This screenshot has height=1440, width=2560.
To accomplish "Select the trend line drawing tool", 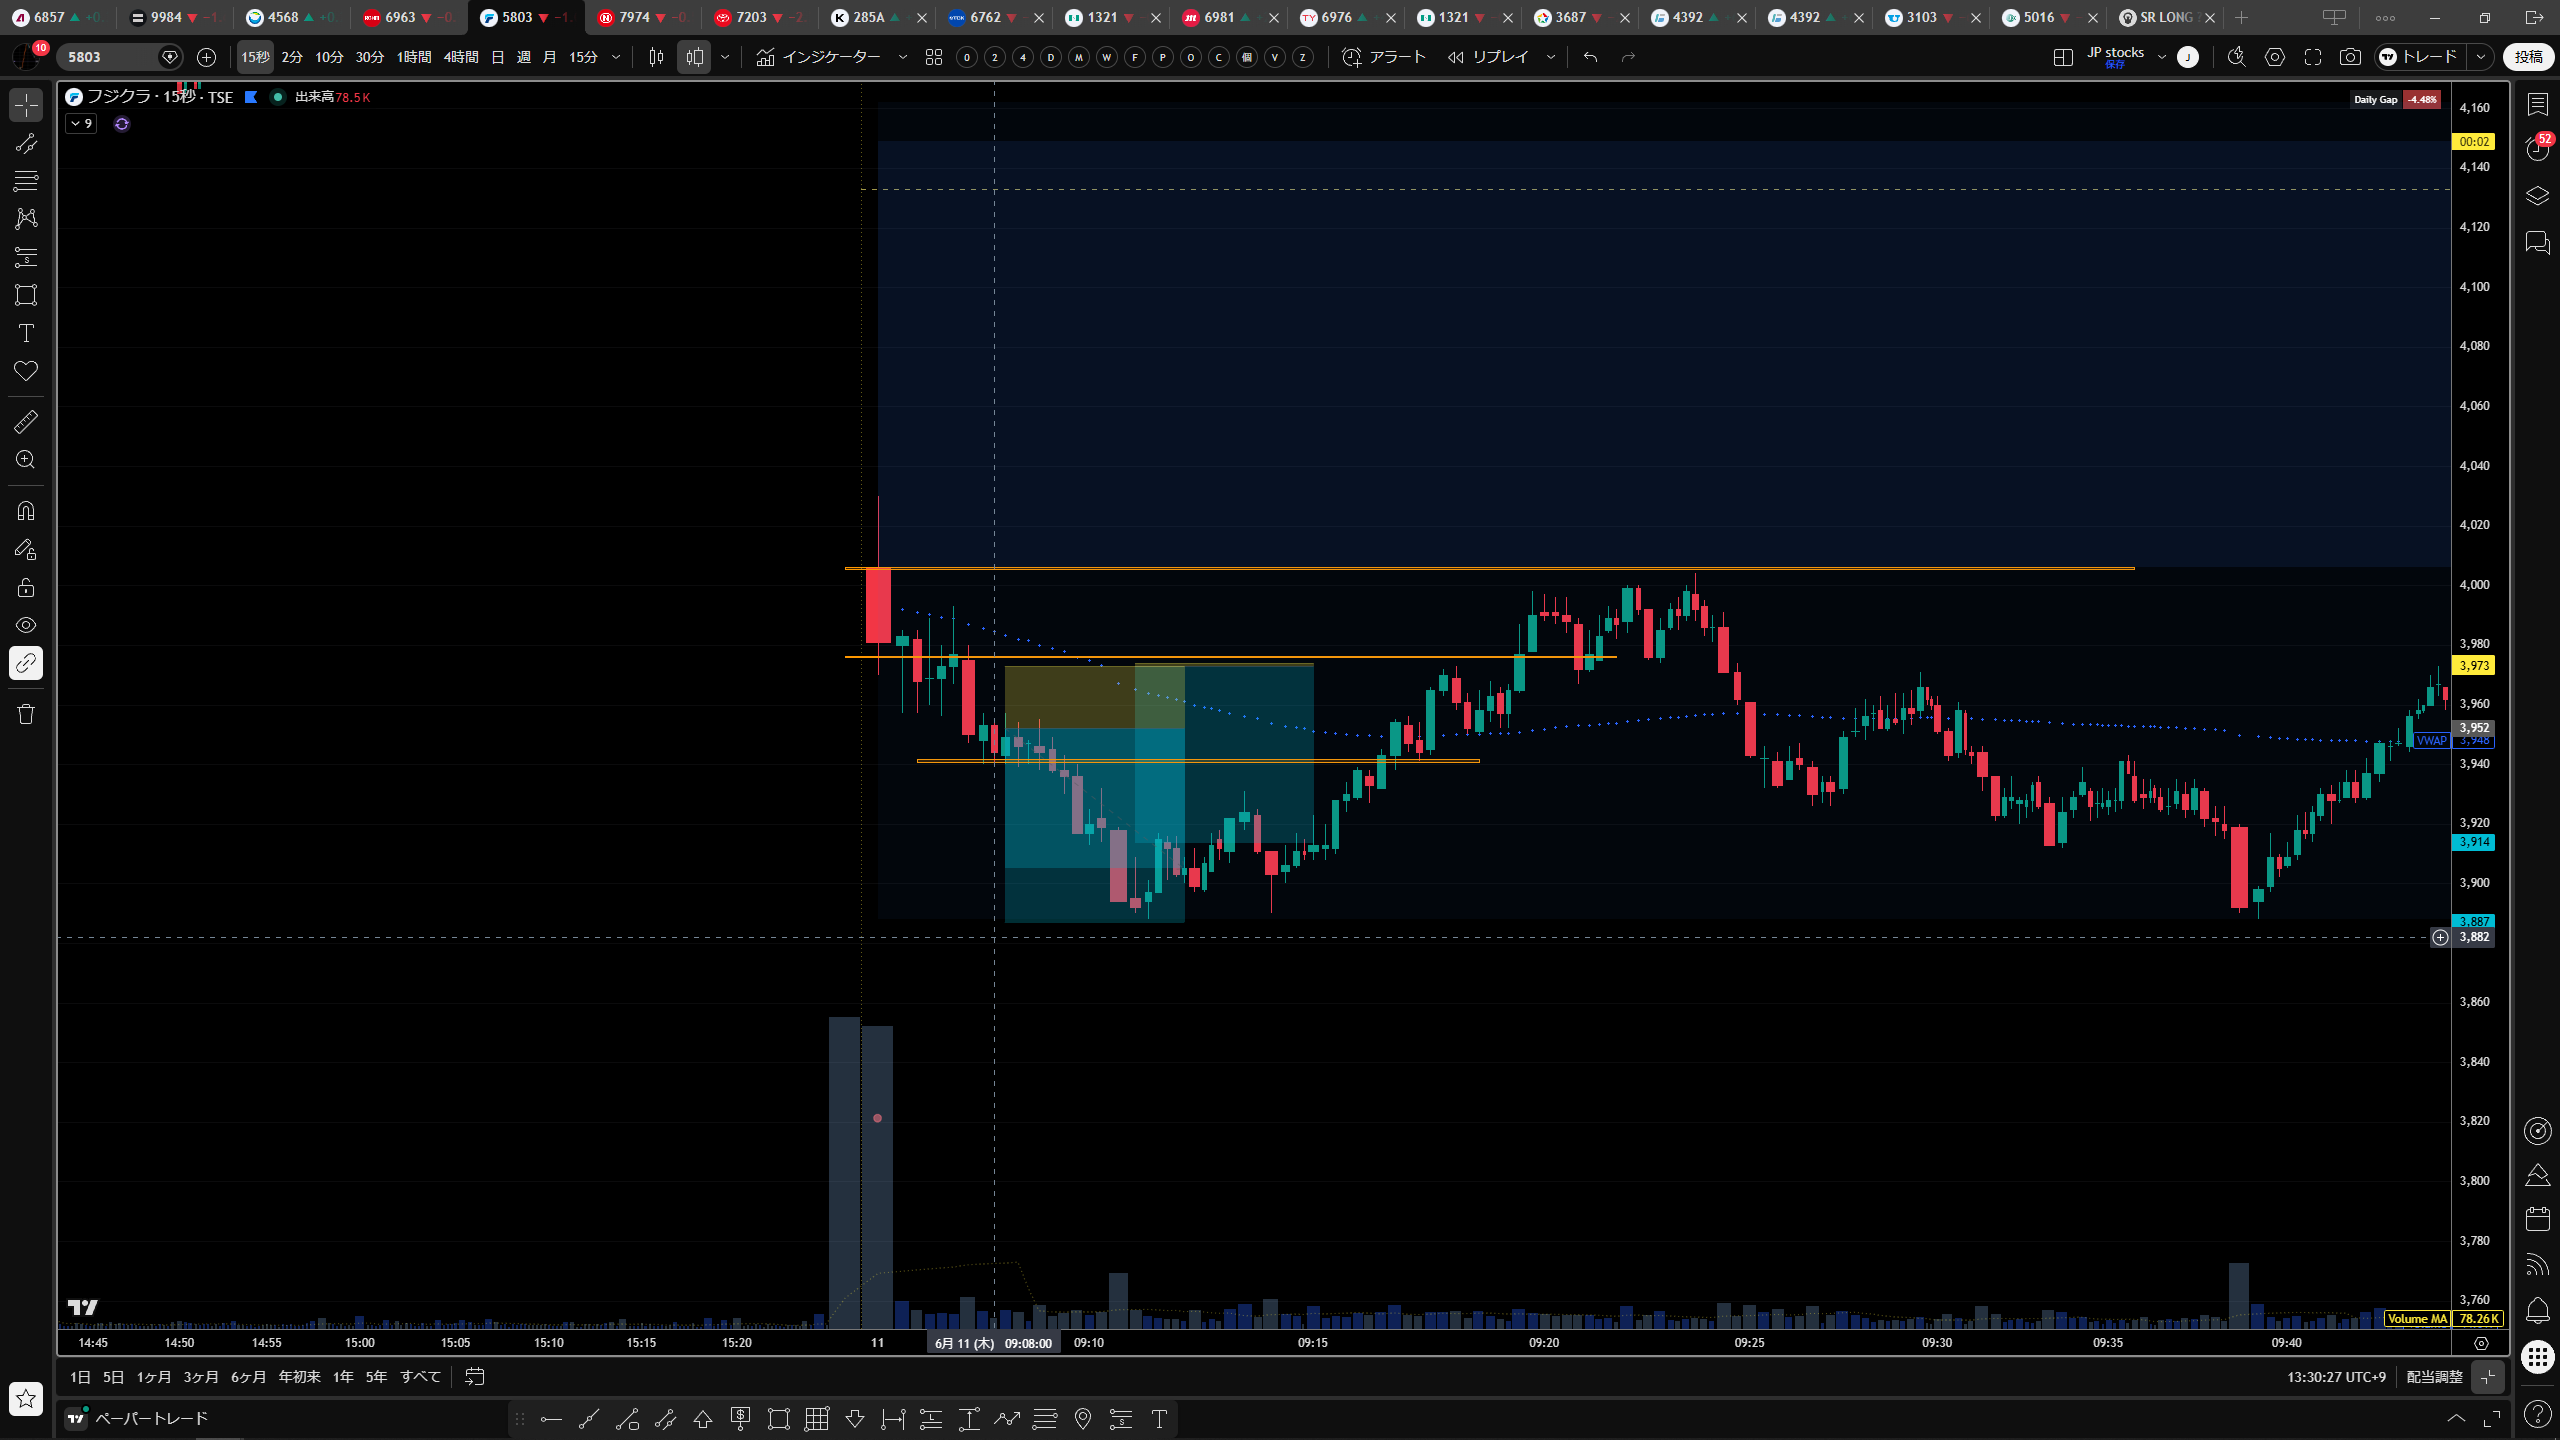I will click(26, 143).
